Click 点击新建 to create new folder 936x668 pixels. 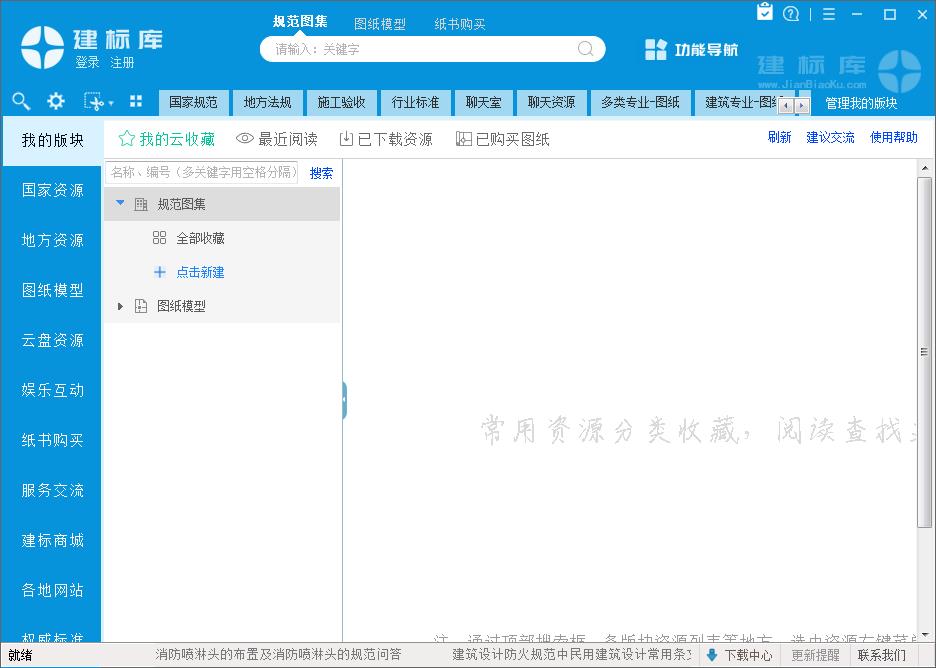[200, 272]
